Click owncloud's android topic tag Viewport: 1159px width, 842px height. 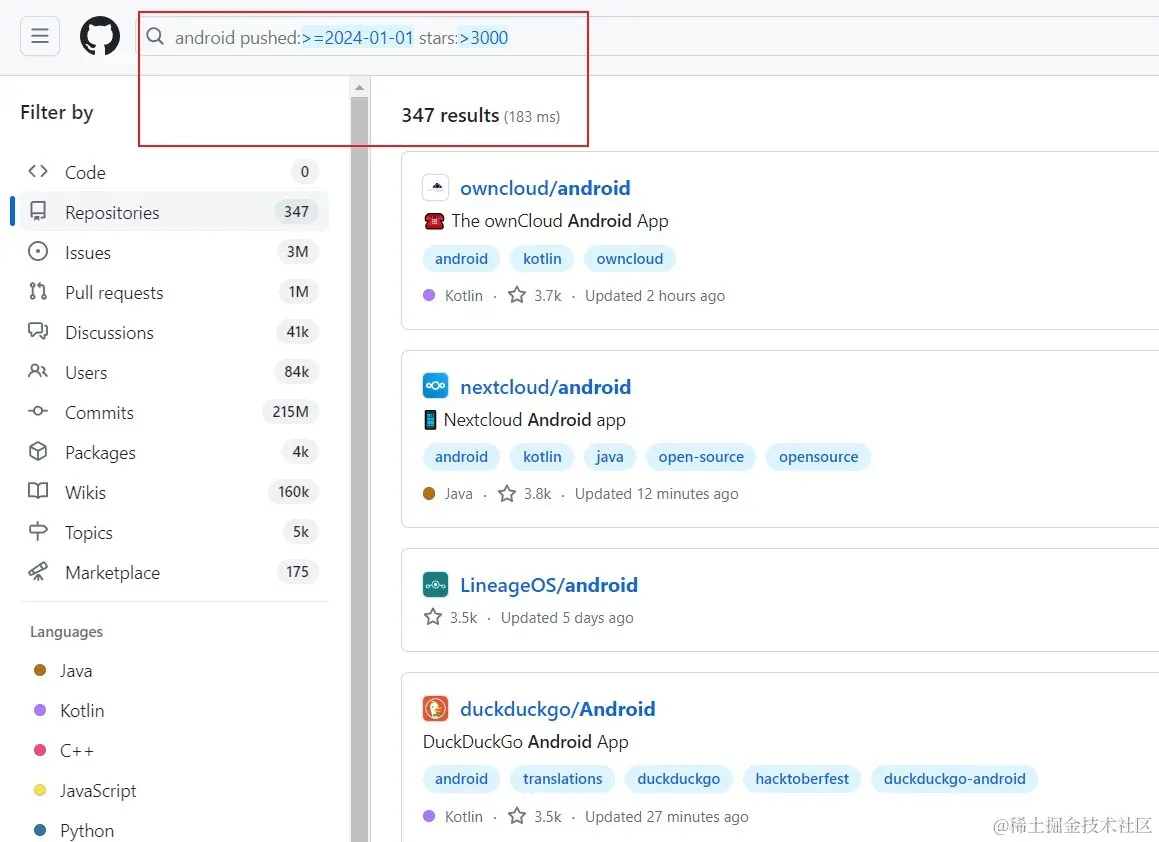pyautogui.click(x=461, y=259)
